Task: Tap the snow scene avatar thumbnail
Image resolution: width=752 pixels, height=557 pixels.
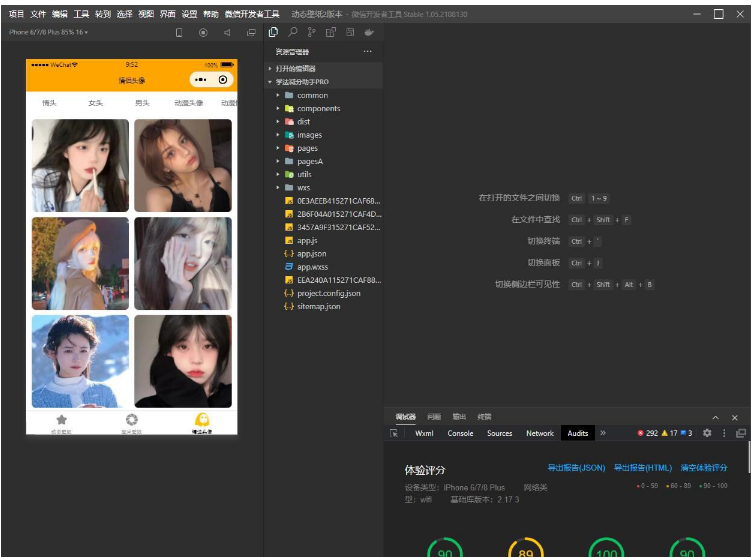Action: click(x=81, y=361)
